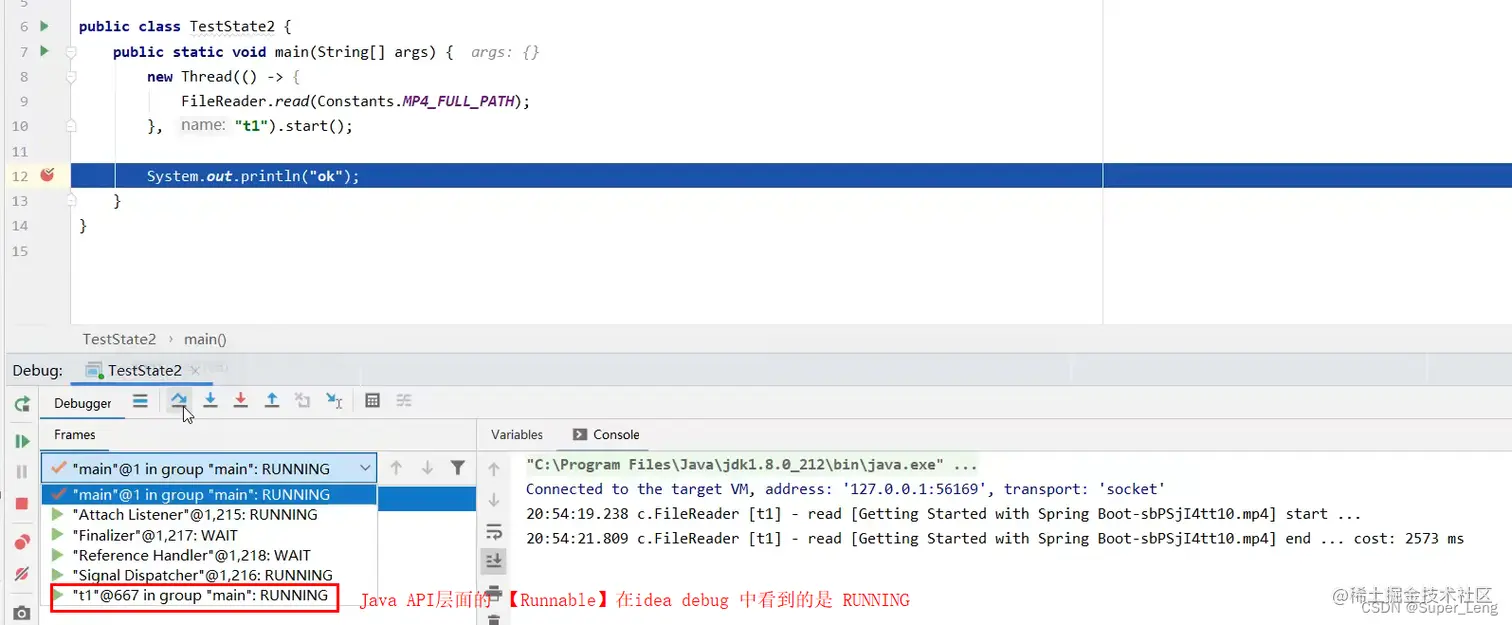1512x625 pixels.
Task: Open Evaluate Expression calculator
Action: click(372, 401)
